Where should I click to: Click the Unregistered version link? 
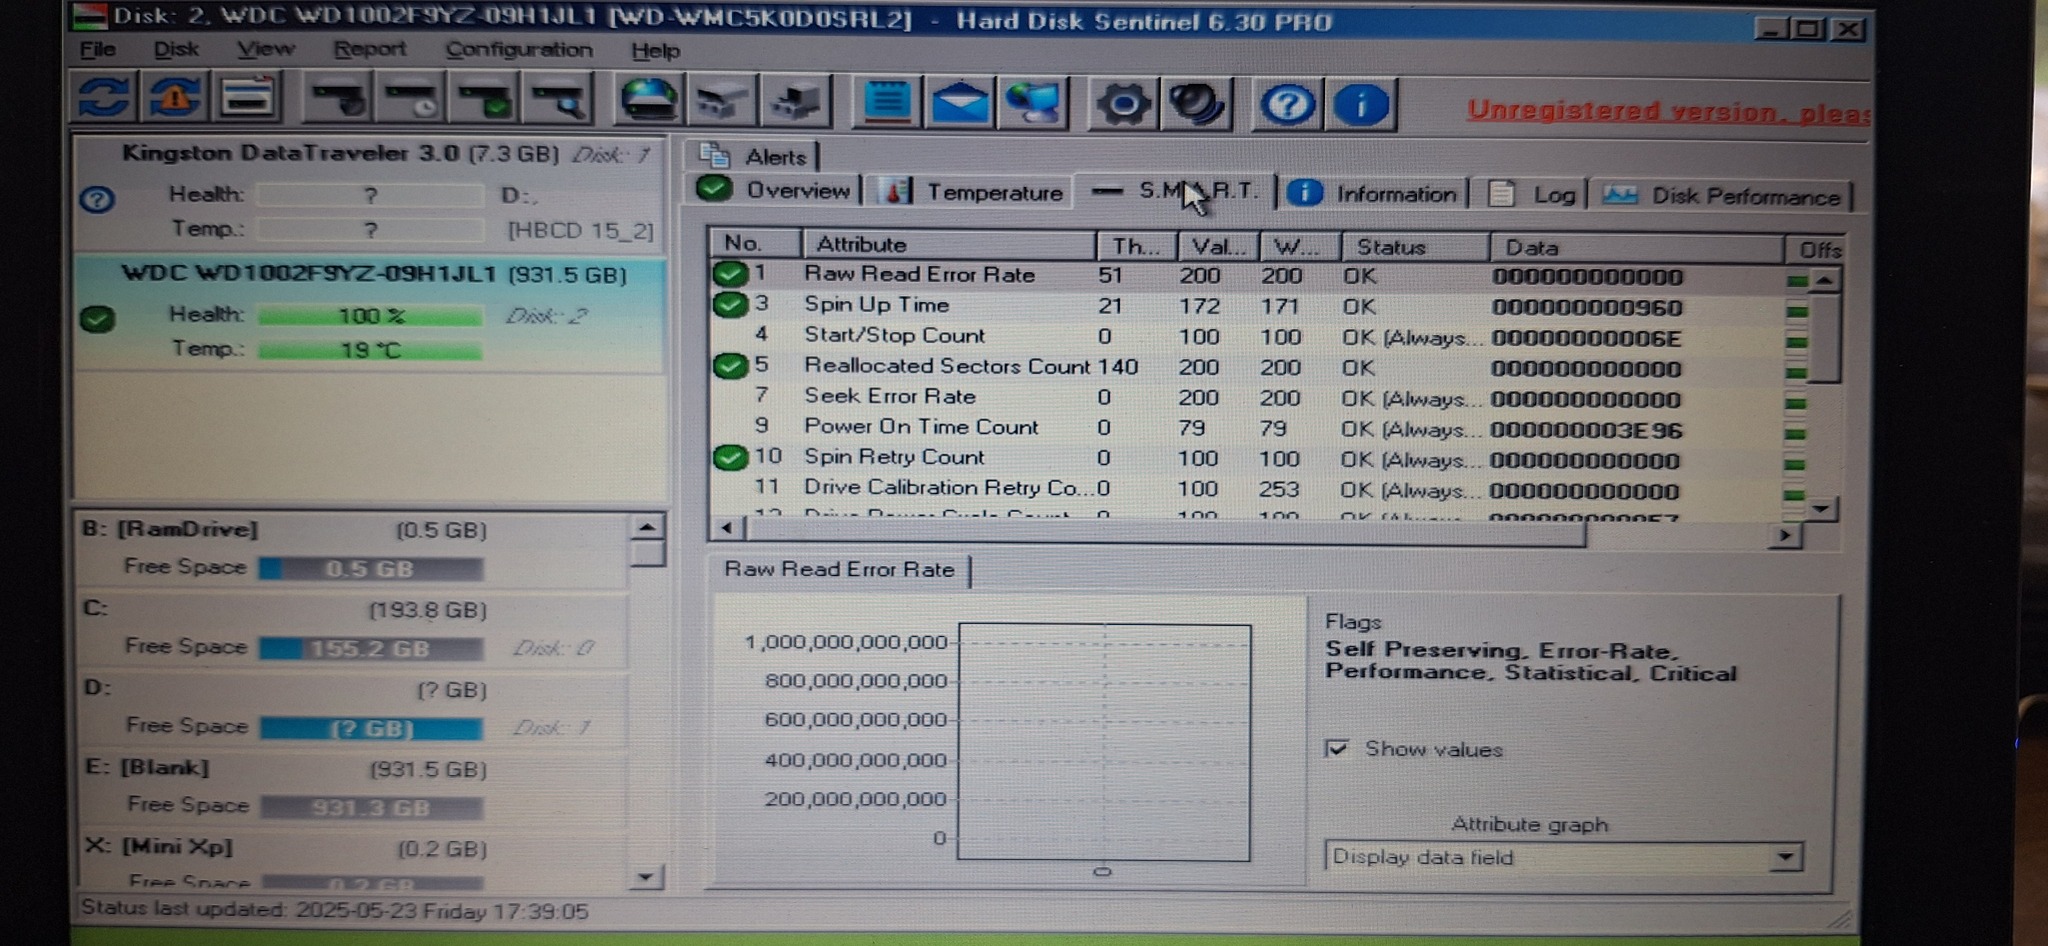1668,111
